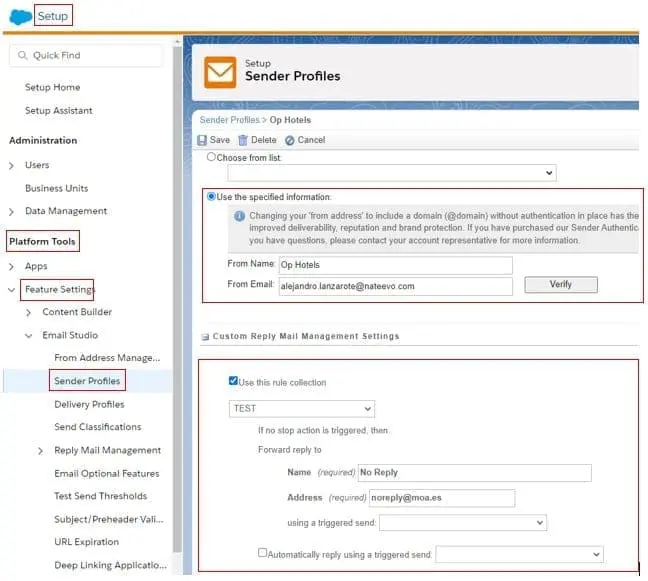Click the Verify button

pyautogui.click(x=560, y=285)
